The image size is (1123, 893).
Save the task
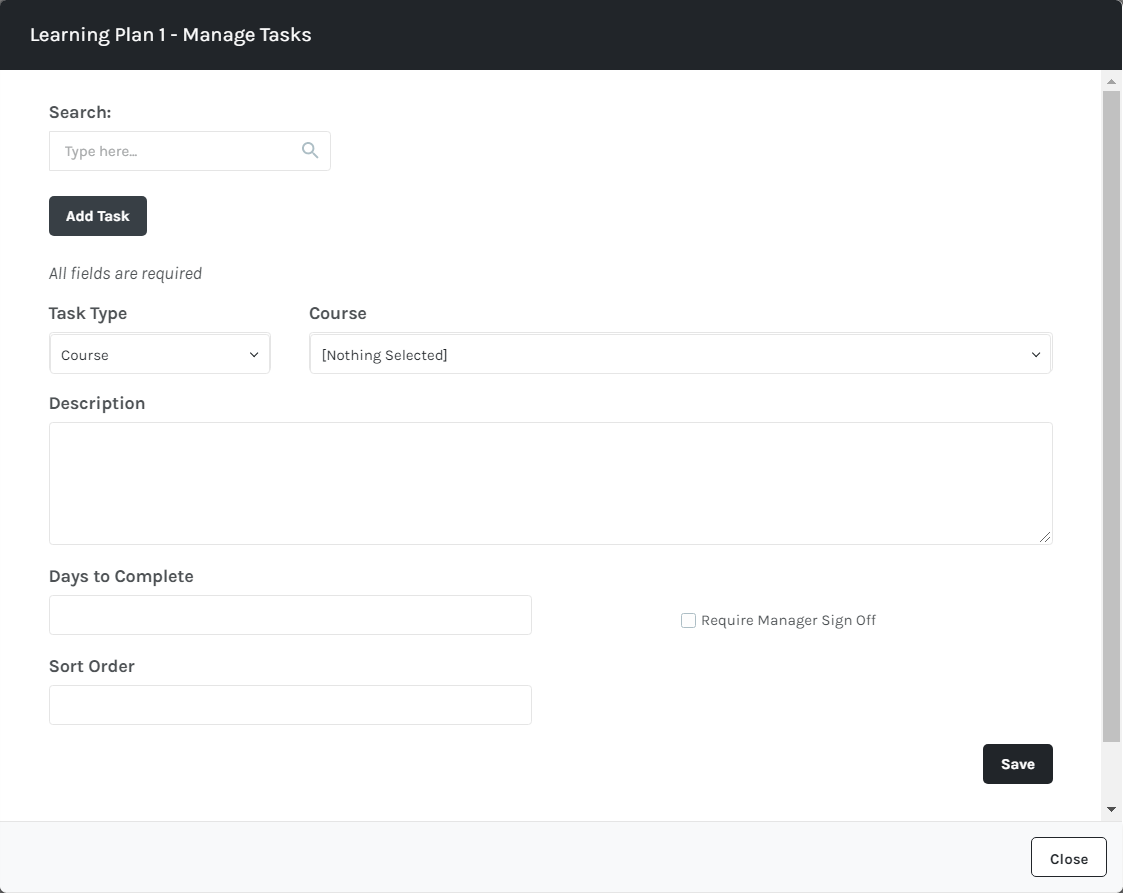[x=1018, y=764]
